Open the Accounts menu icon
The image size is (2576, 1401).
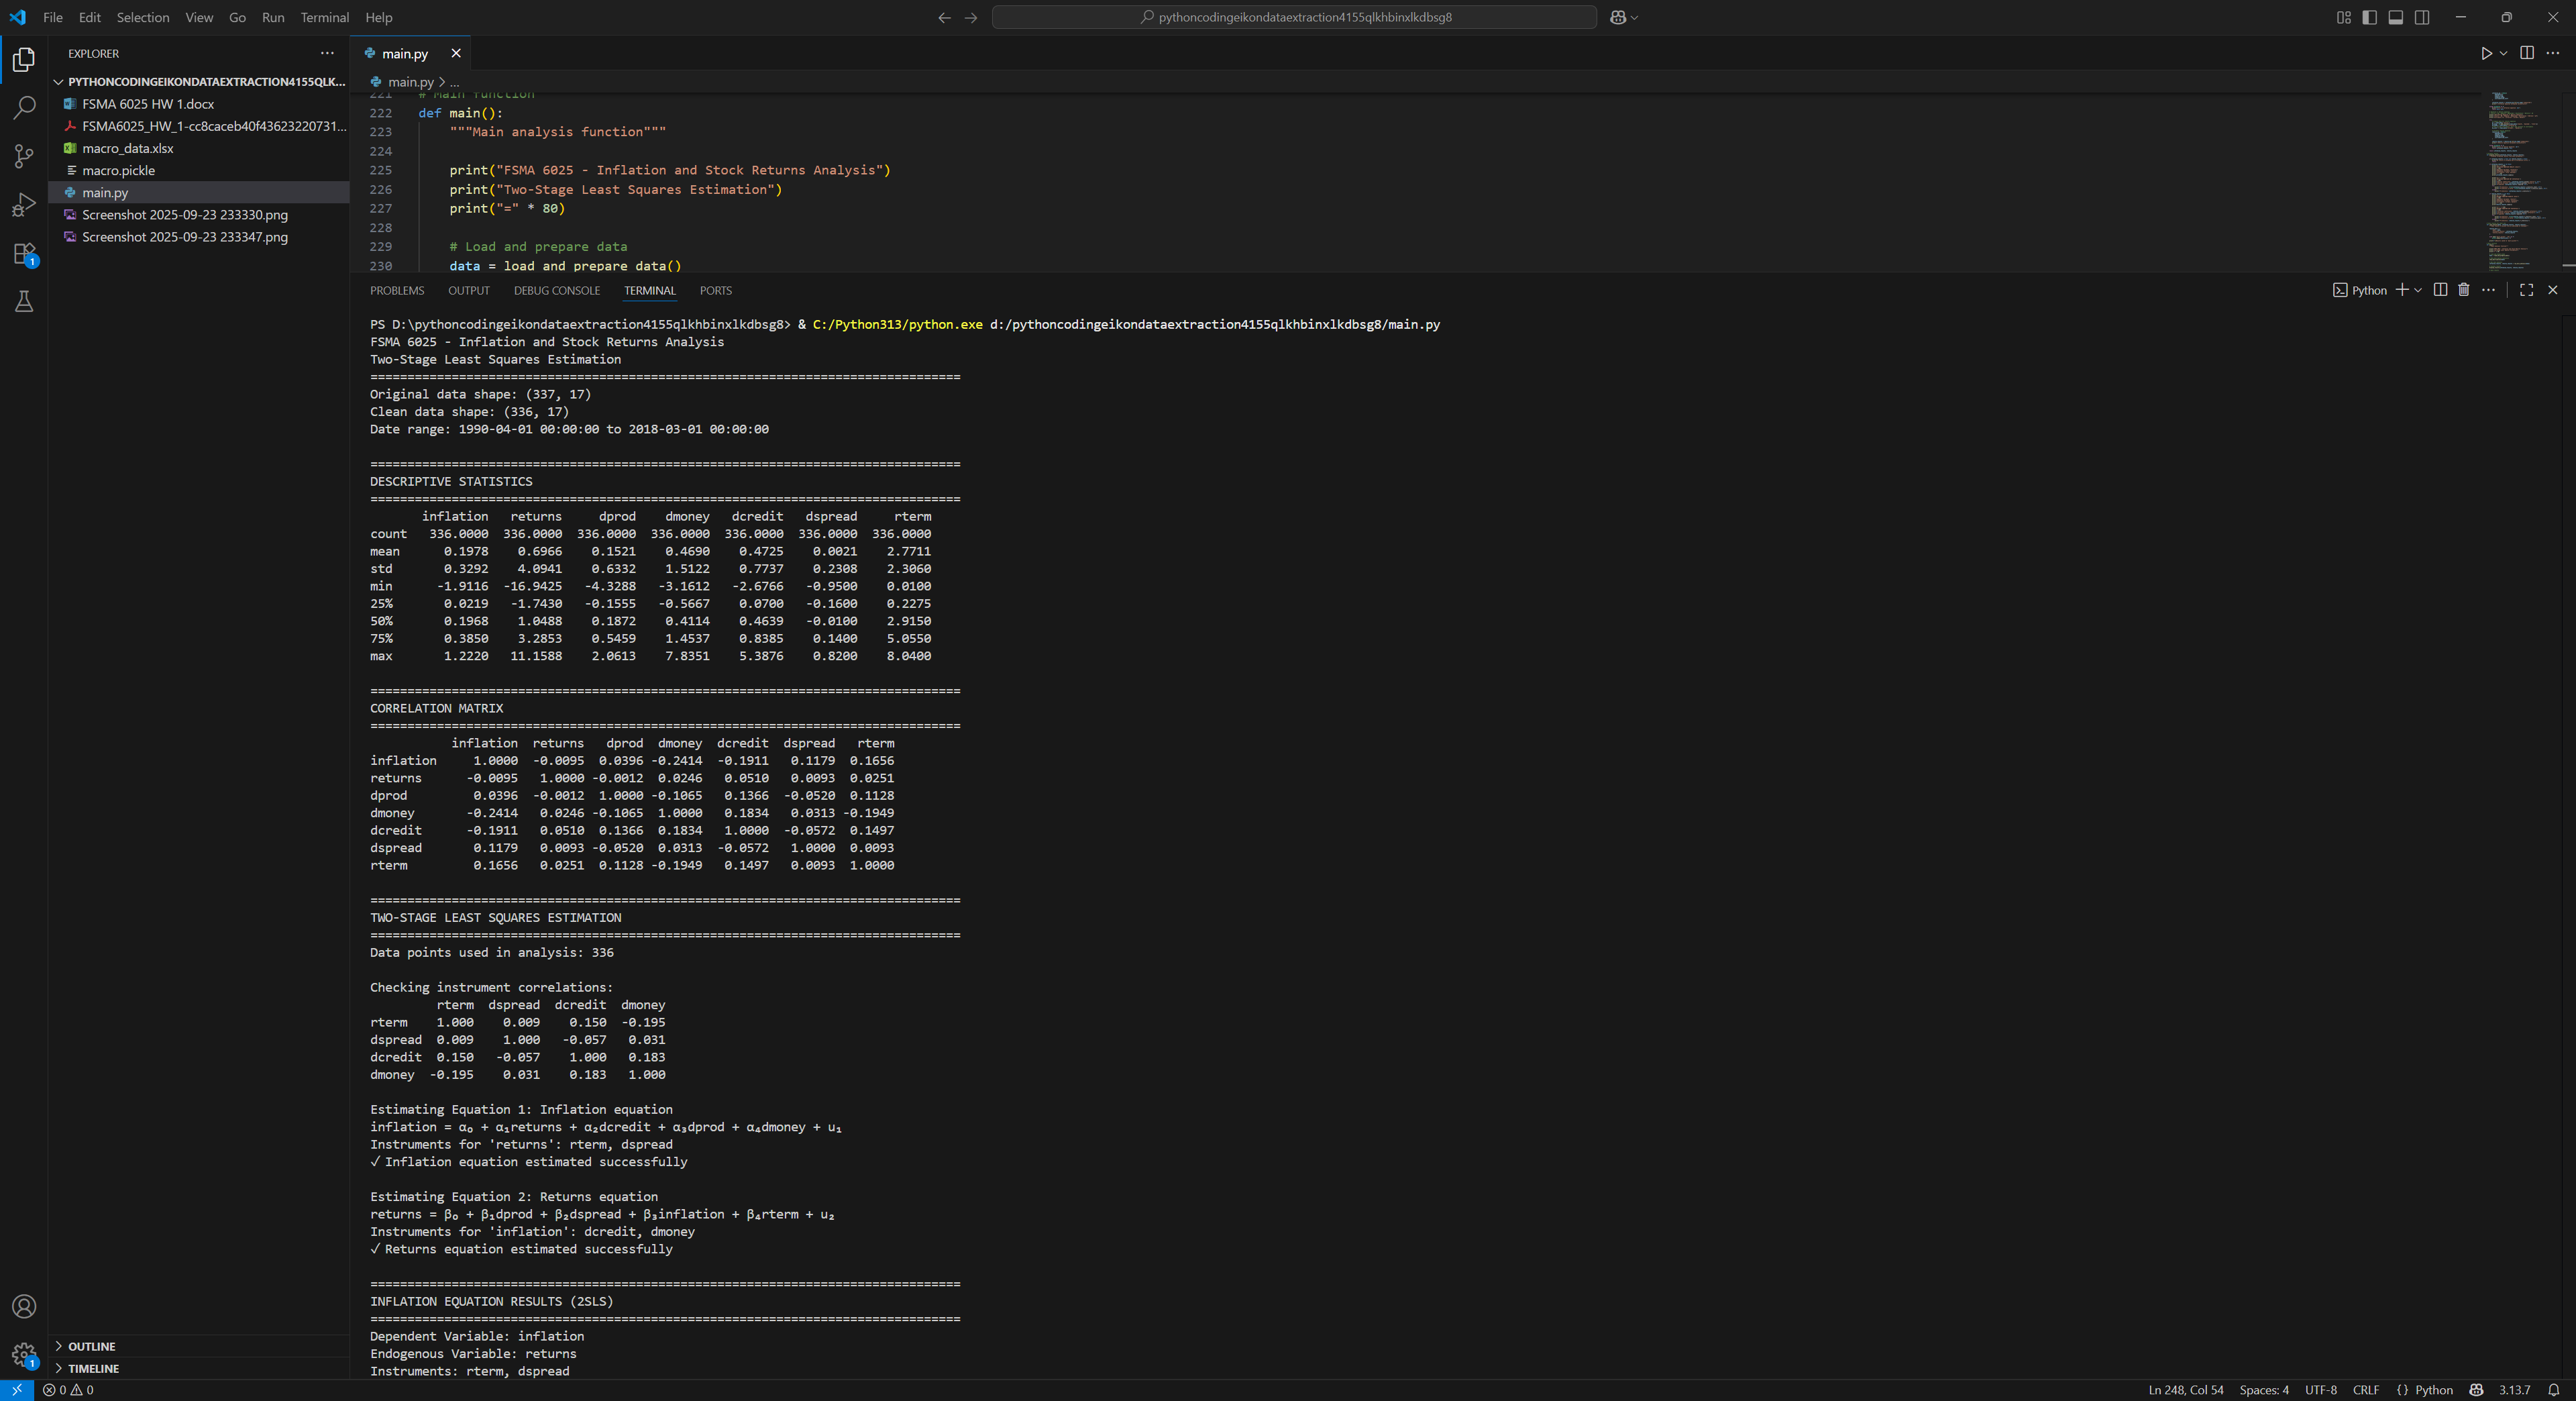pyautogui.click(x=24, y=1306)
